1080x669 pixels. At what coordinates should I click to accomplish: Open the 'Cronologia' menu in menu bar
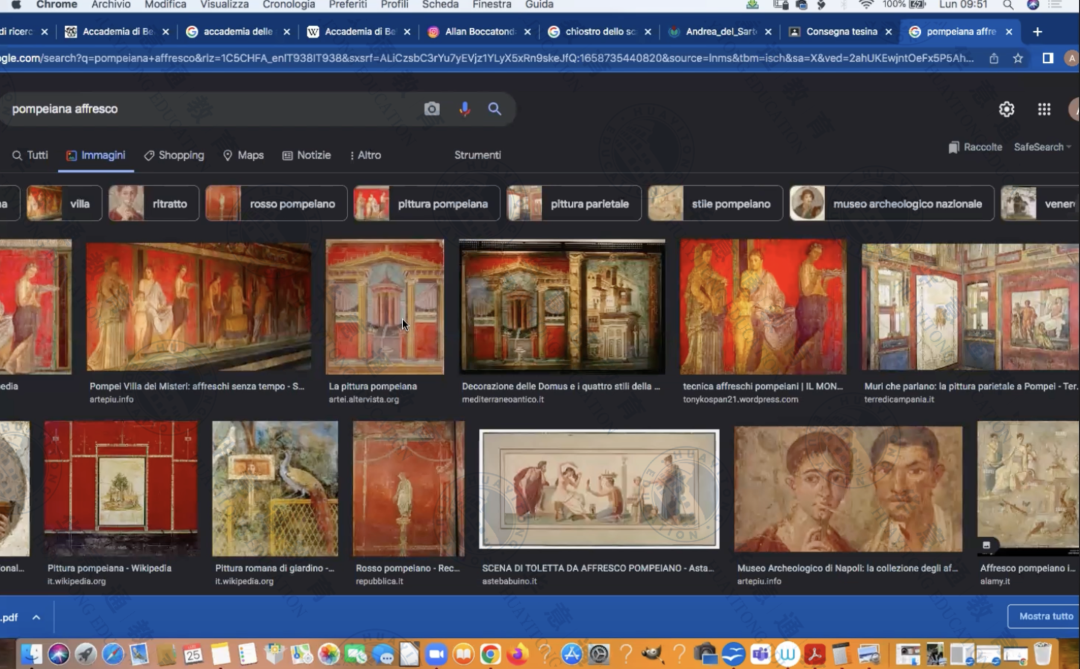coord(289,5)
